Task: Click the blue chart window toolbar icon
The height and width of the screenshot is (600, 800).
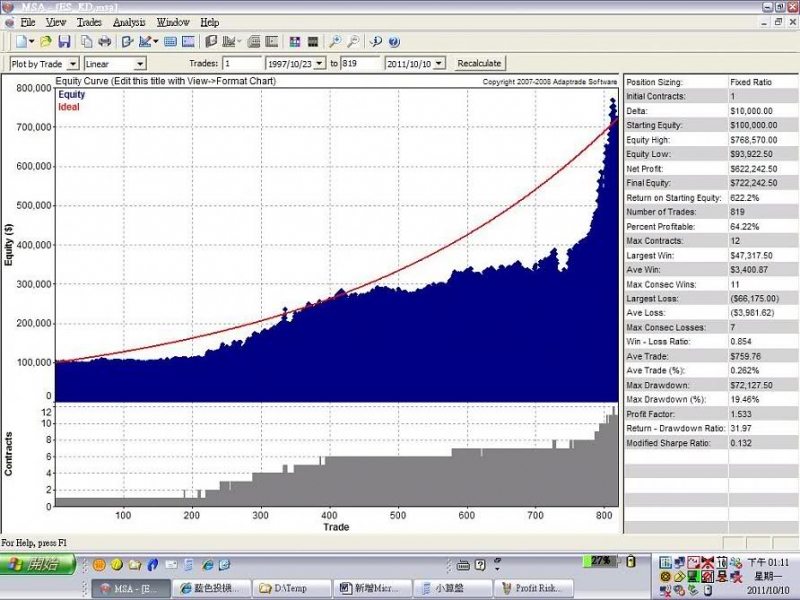Action: click(188, 42)
